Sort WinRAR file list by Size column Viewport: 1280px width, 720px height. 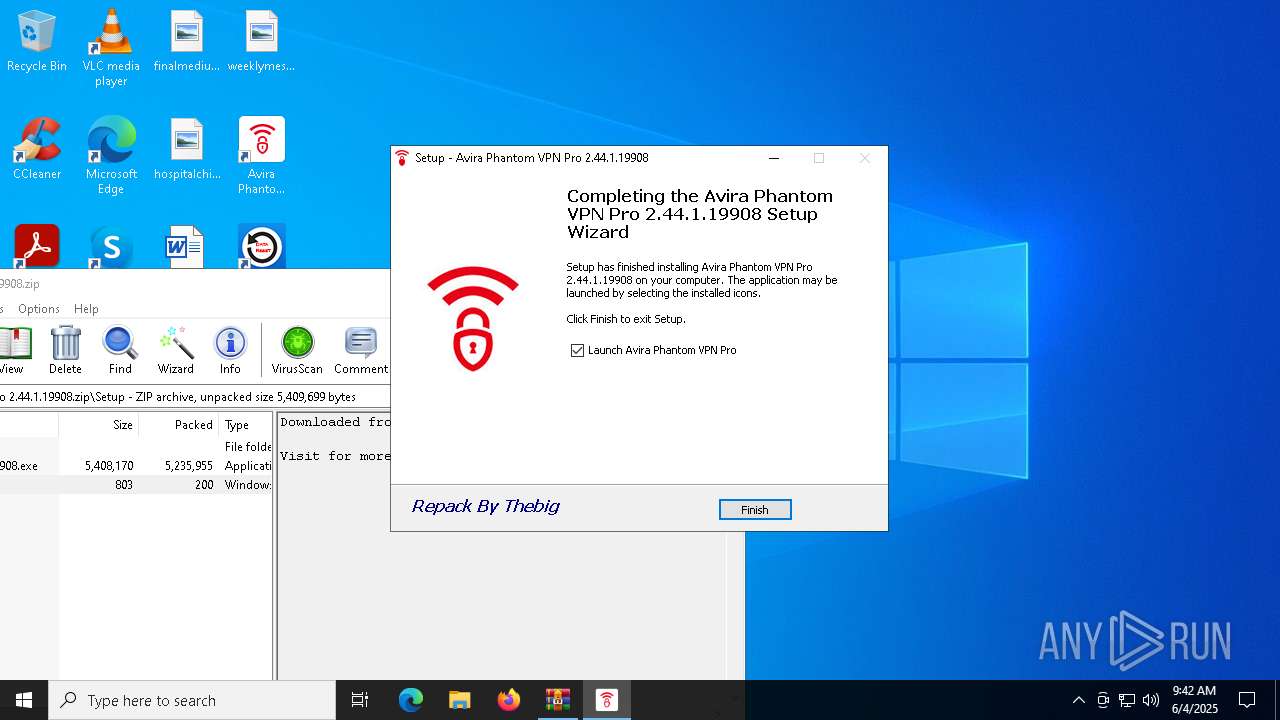[98, 425]
